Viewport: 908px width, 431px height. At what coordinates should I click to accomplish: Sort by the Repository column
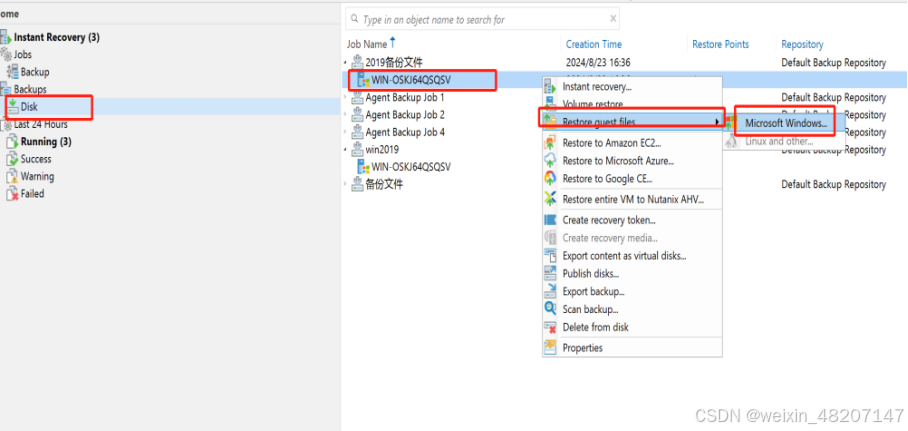pyautogui.click(x=802, y=44)
